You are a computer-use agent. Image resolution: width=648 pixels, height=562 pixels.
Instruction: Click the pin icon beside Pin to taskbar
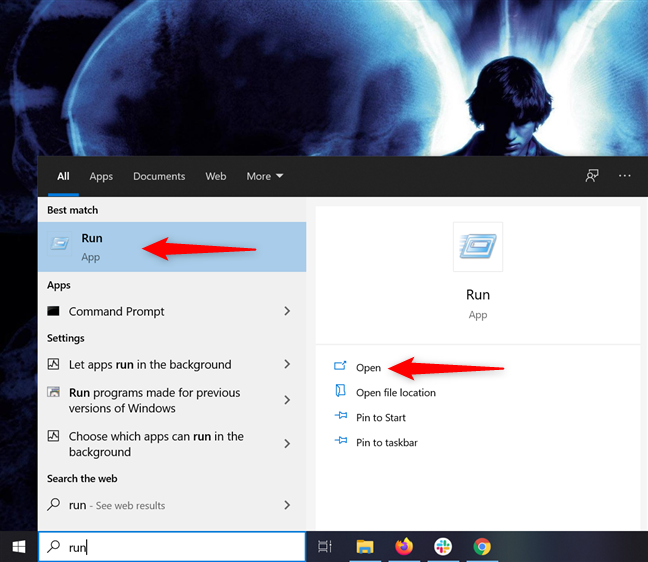pyautogui.click(x=341, y=441)
